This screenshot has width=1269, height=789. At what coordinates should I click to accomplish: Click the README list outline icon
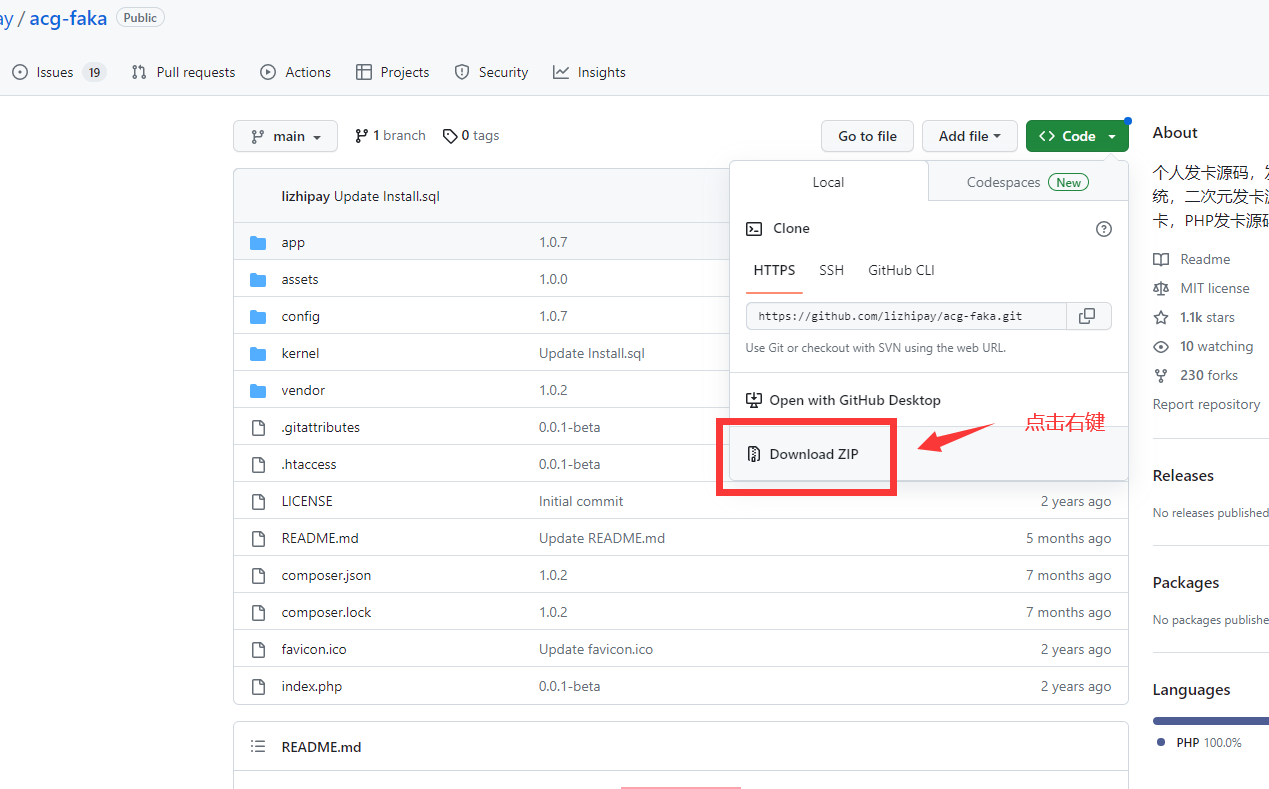(x=258, y=747)
